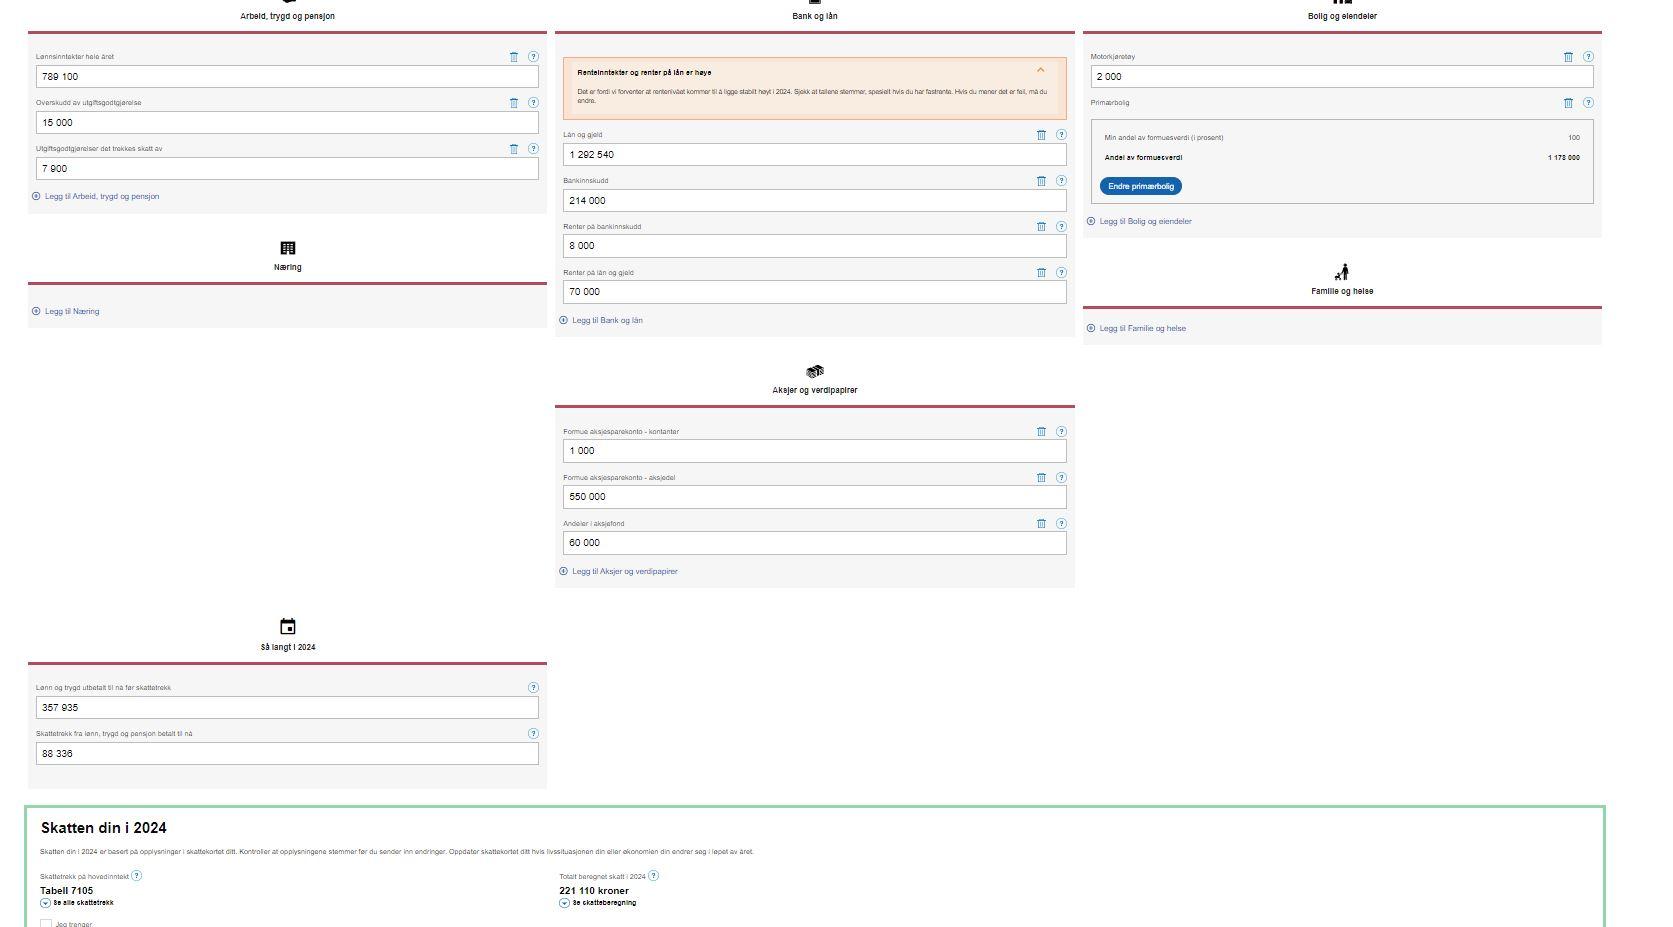Collapse the Renteinntekter warning box
This screenshot has height=927, width=1673.
[x=1040, y=70]
